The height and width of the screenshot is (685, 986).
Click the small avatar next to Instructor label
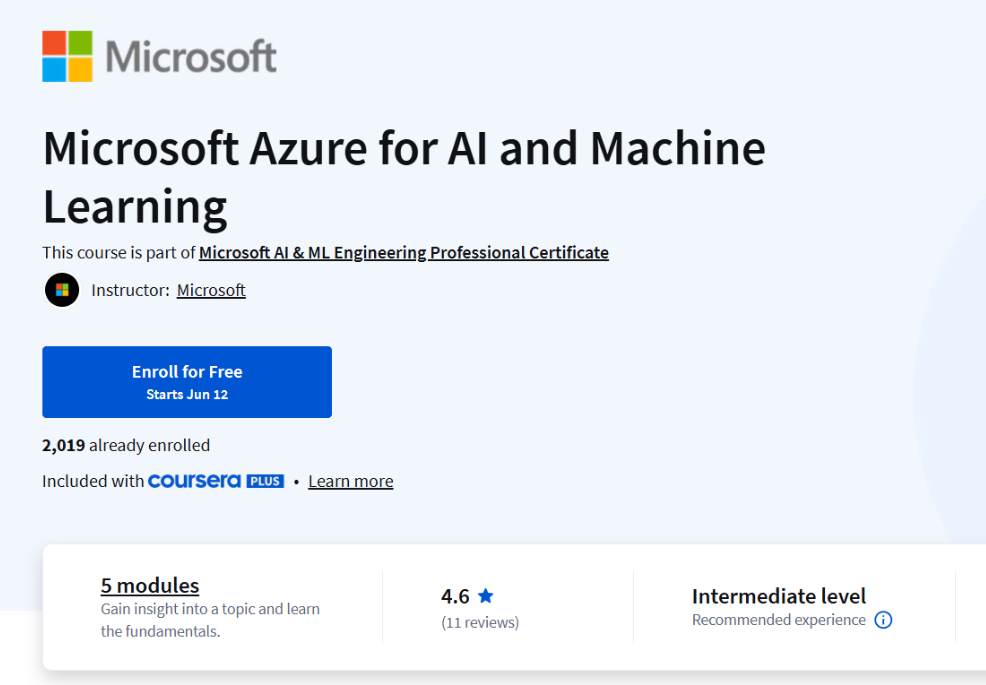[62, 290]
